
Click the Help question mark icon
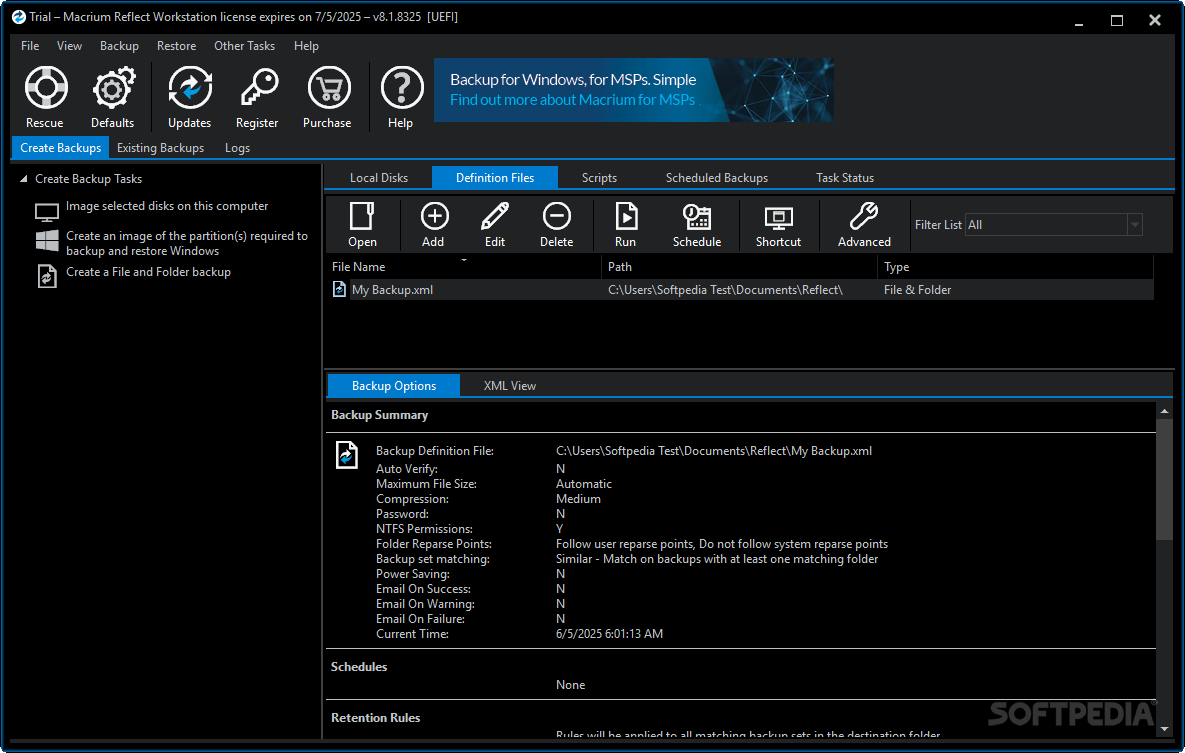point(401,88)
